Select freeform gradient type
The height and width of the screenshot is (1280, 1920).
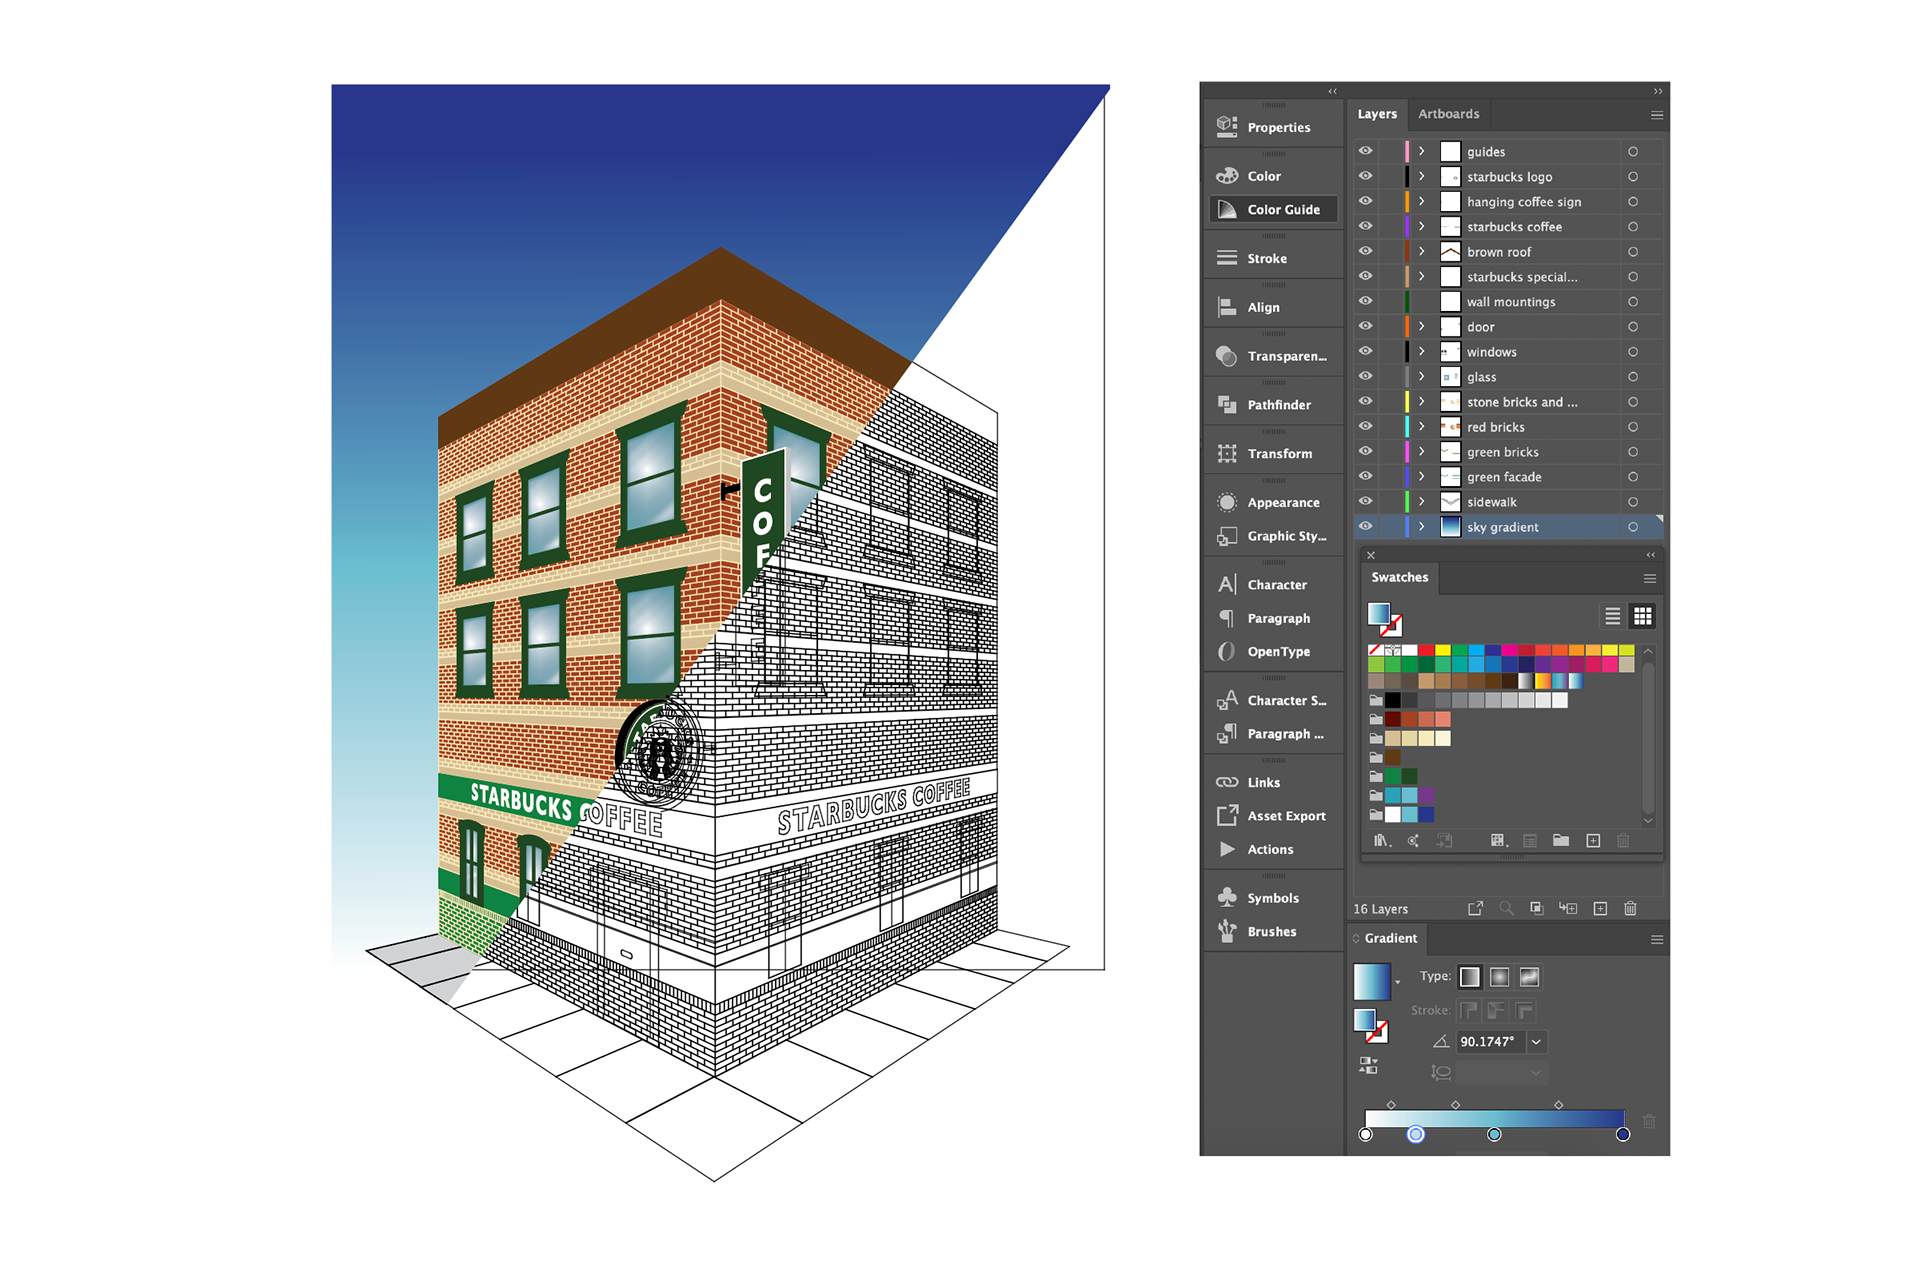pos(1529,977)
